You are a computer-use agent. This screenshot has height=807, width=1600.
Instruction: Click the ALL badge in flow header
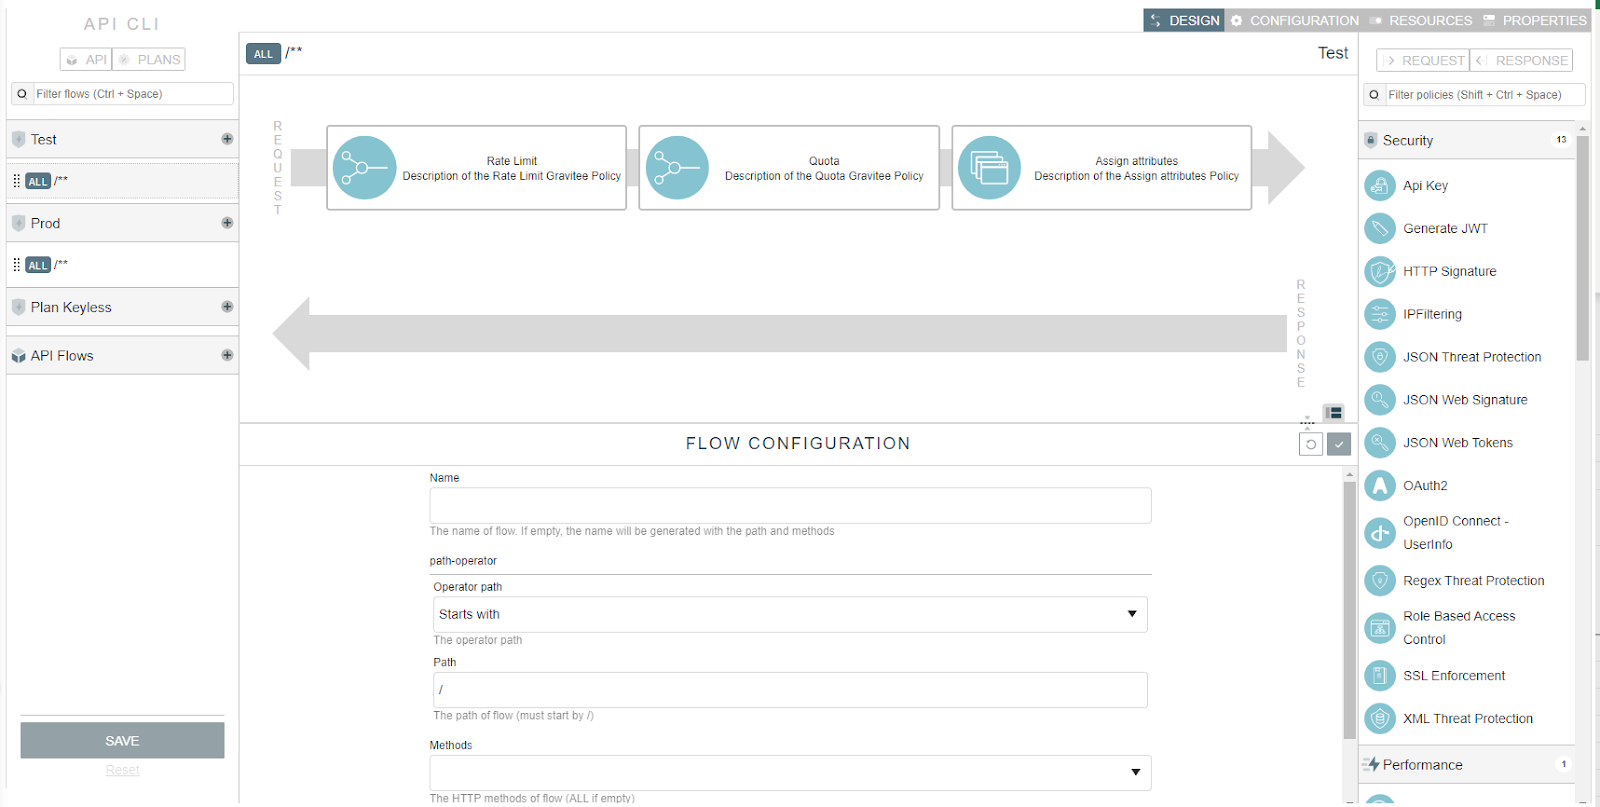click(x=263, y=54)
